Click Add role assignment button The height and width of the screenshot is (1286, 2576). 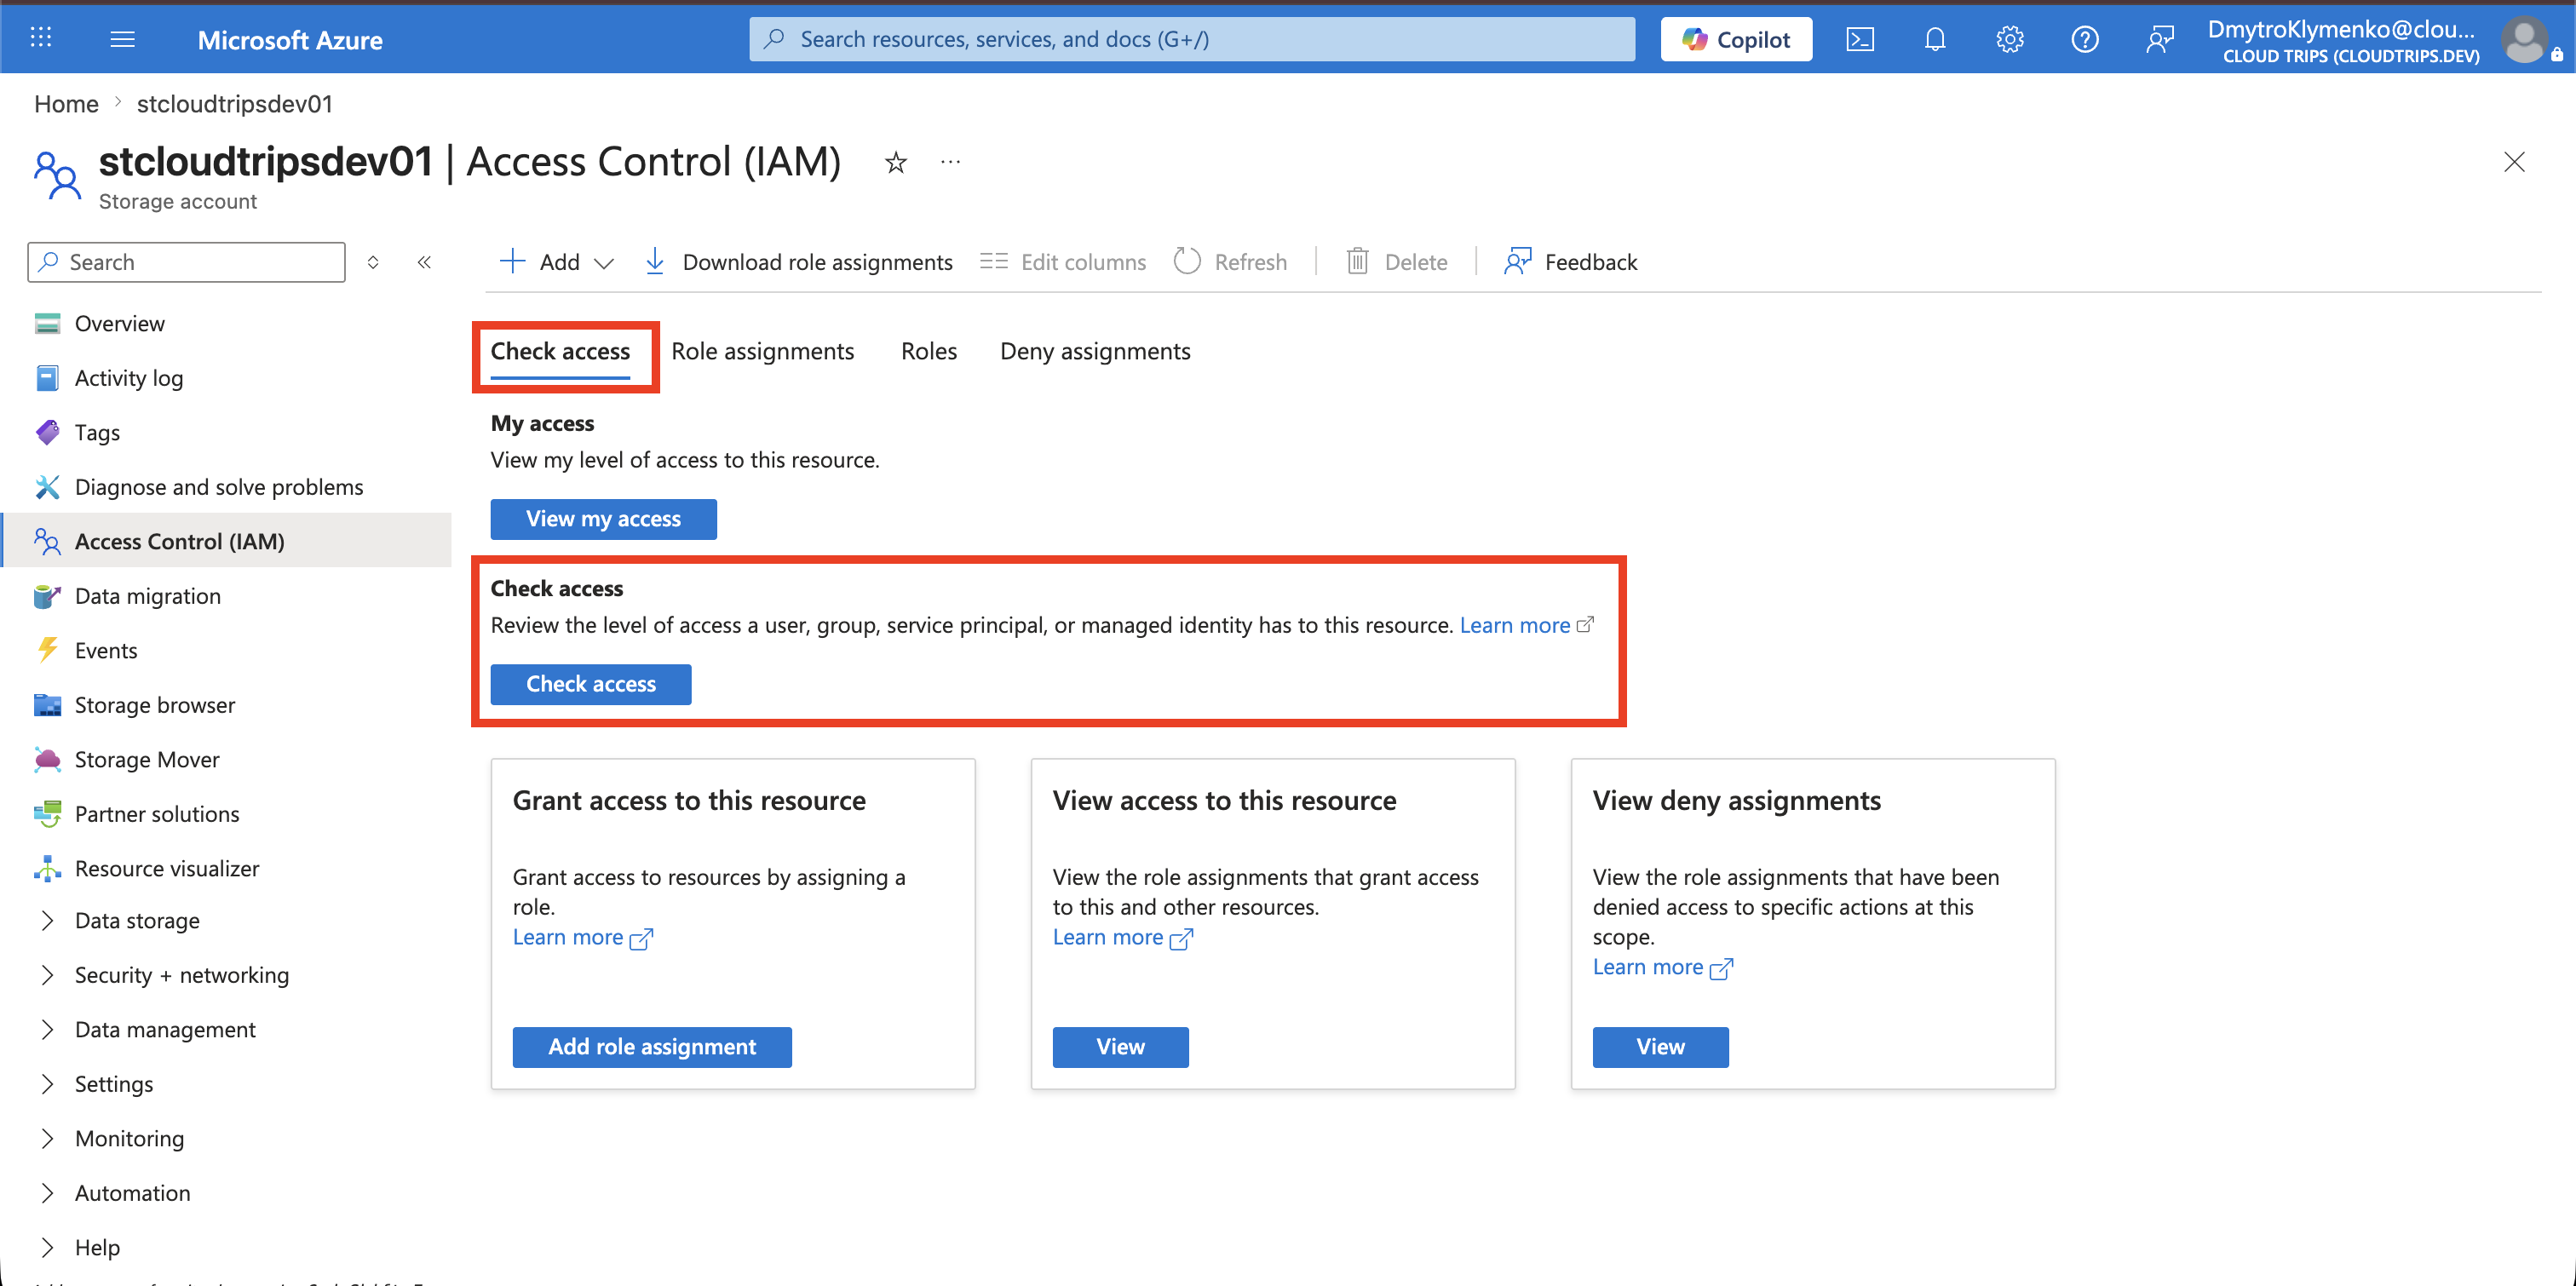(x=652, y=1047)
